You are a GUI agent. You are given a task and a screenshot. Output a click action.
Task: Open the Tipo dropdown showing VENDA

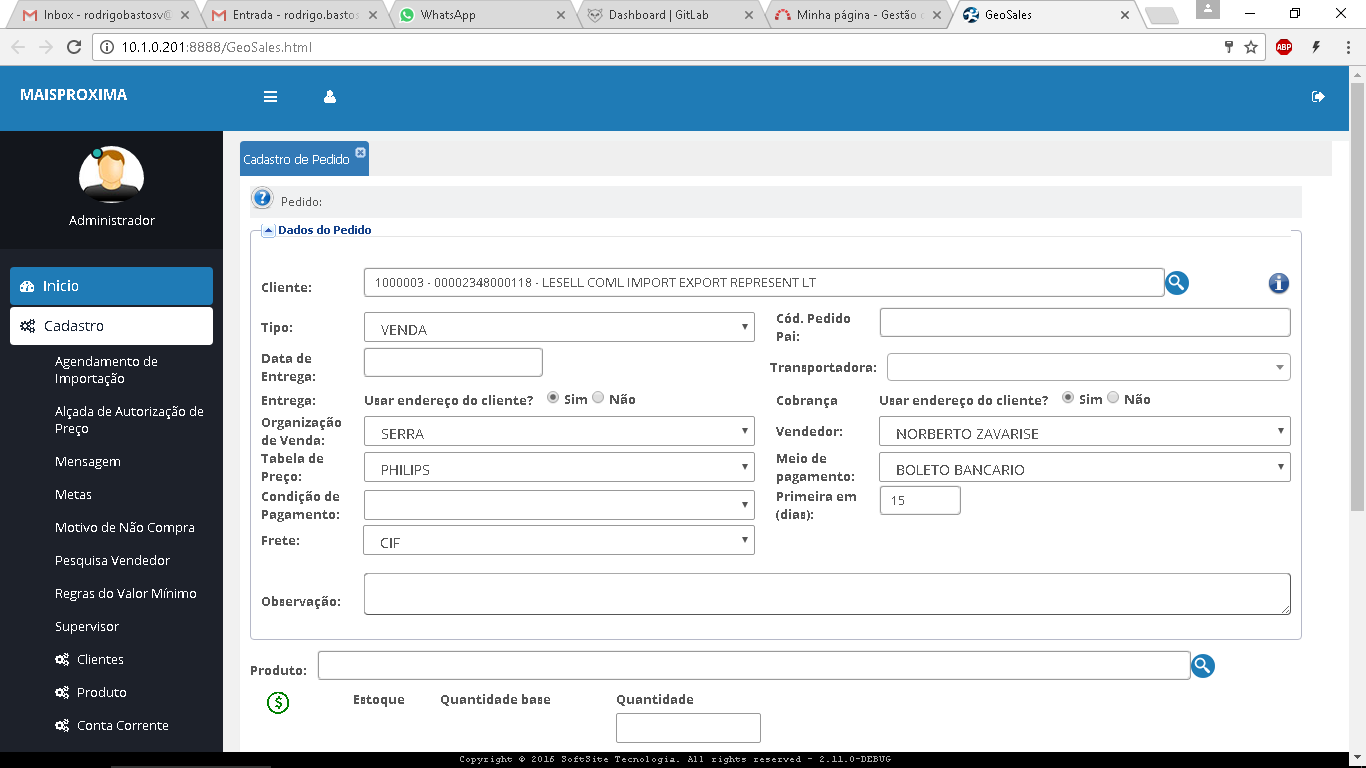pyautogui.click(x=559, y=328)
